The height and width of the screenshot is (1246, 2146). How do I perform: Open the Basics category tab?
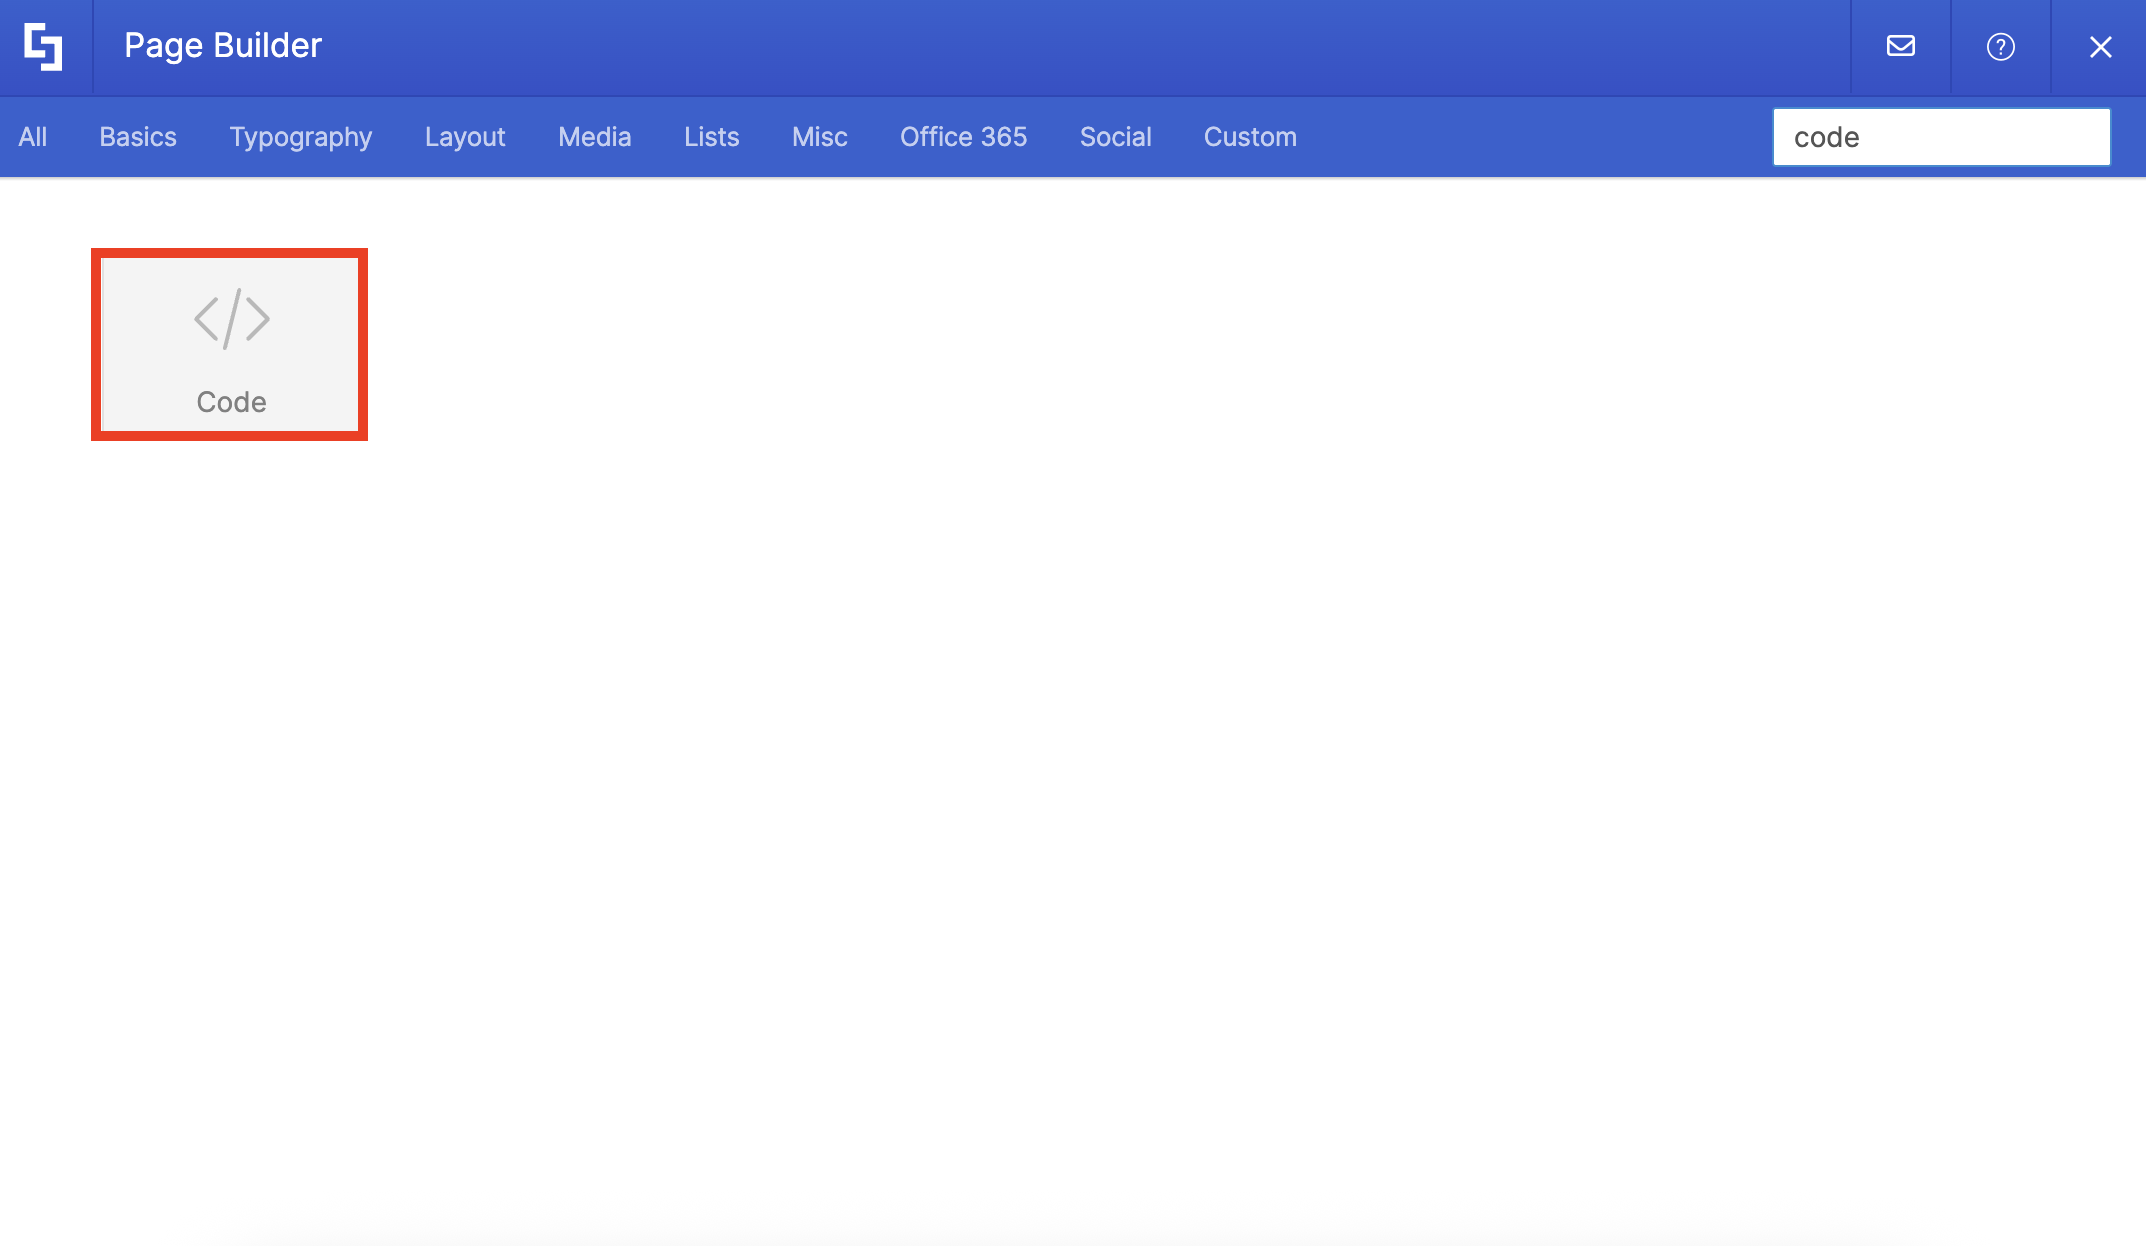(138, 137)
